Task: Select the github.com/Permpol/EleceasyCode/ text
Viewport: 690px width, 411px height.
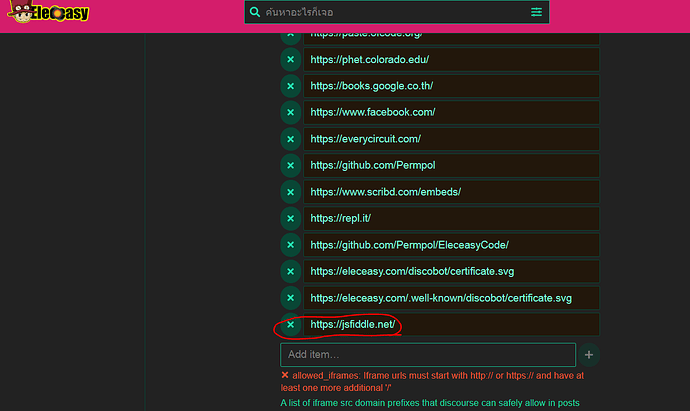Action: pos(410,245)
